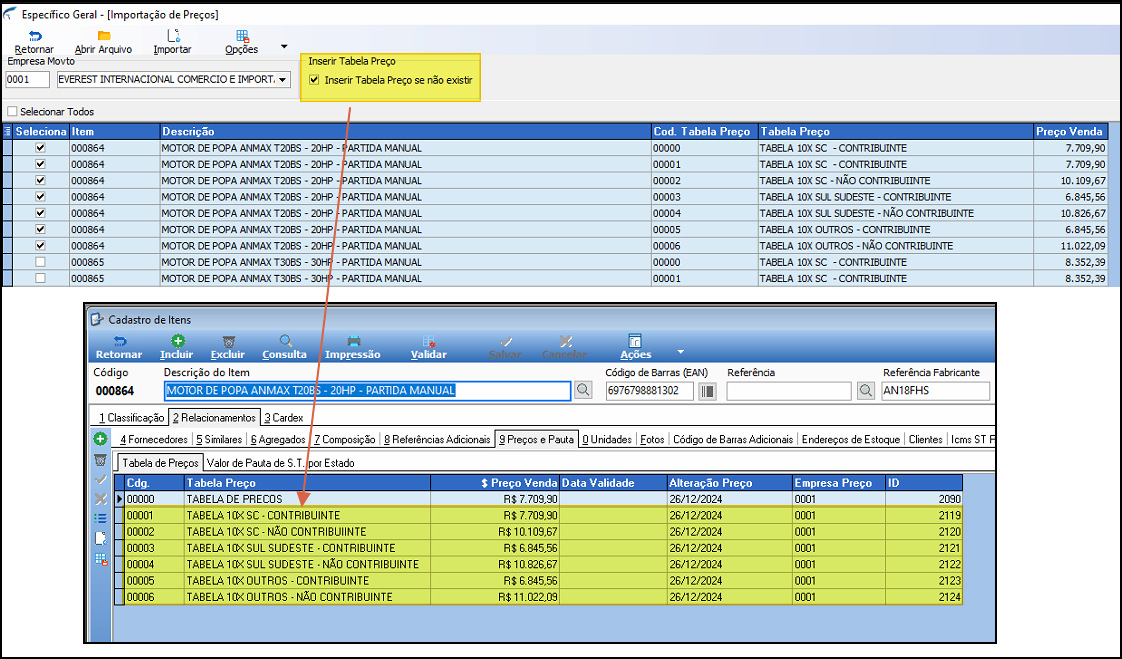
Task: Click the Empresa Preço column header
Action: click(839, 483)
